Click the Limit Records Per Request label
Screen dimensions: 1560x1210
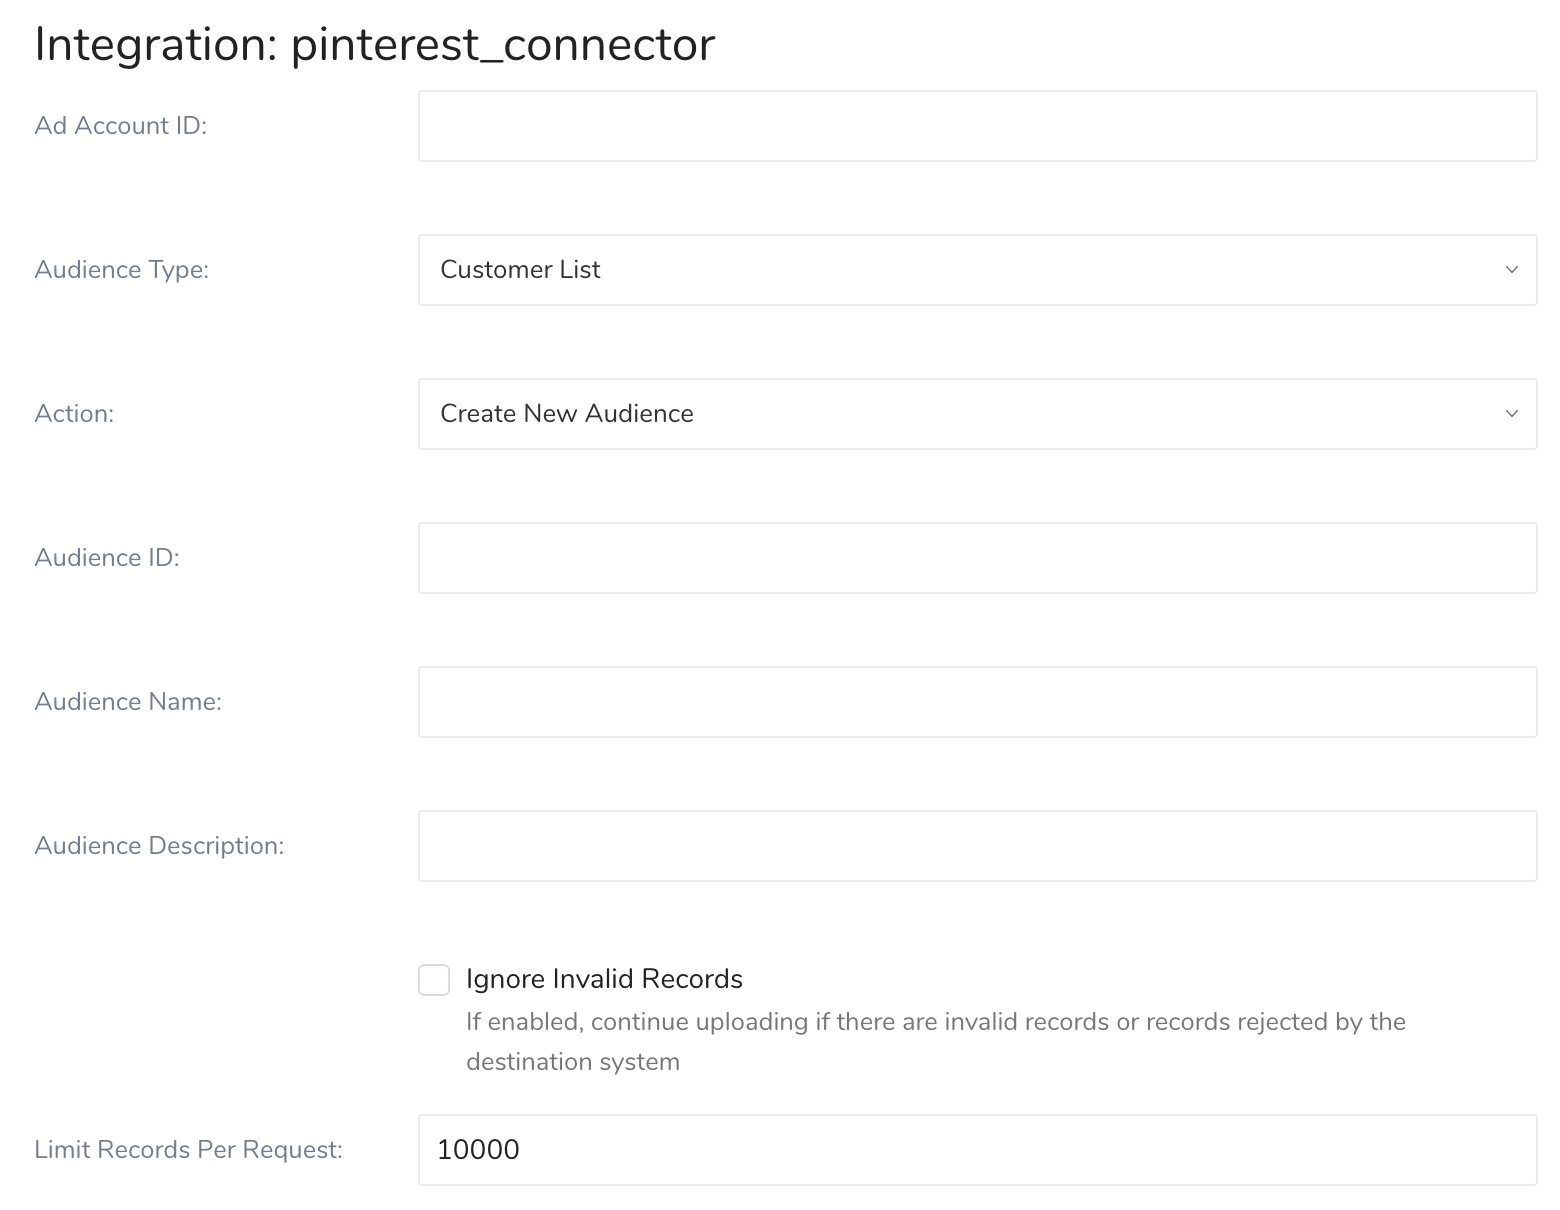188,1150
